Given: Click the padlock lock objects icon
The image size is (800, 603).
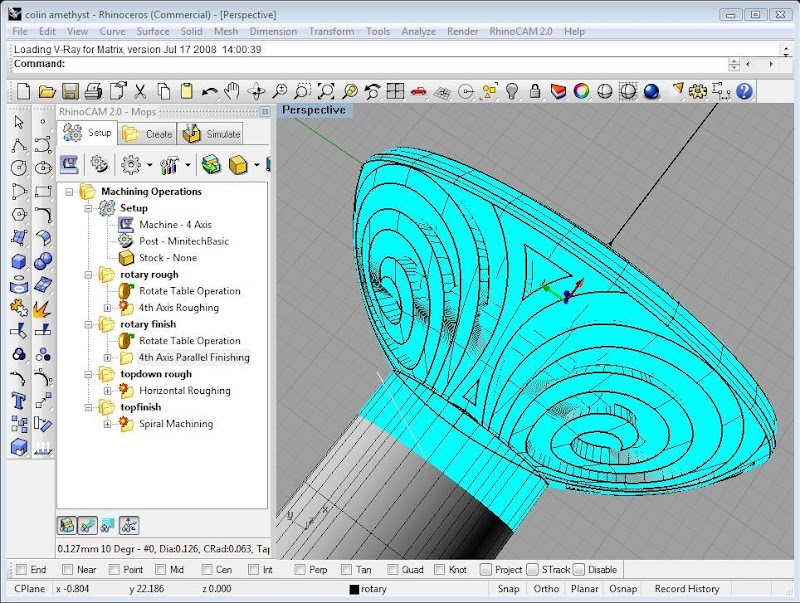Looking at the screenshot, I should coord(535,92).
